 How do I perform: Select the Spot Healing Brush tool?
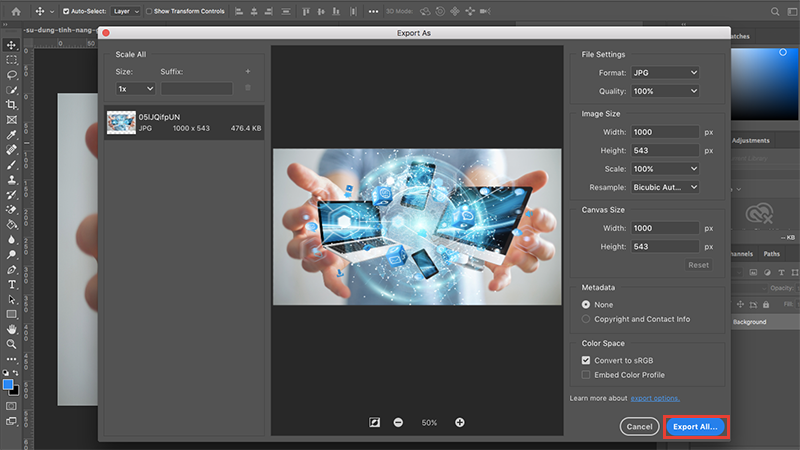click(11, 149)
